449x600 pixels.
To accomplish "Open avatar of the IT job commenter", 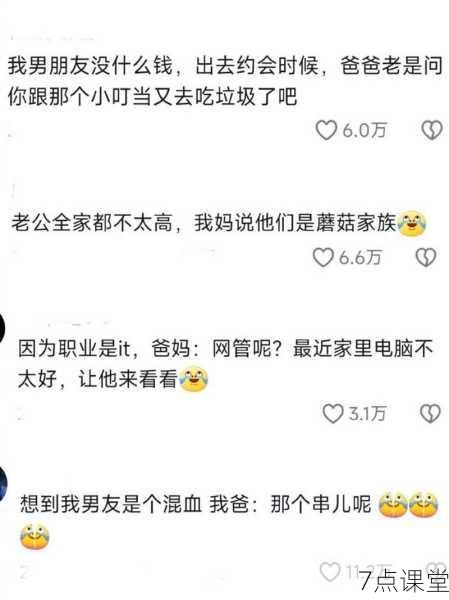I will (2, 328).
